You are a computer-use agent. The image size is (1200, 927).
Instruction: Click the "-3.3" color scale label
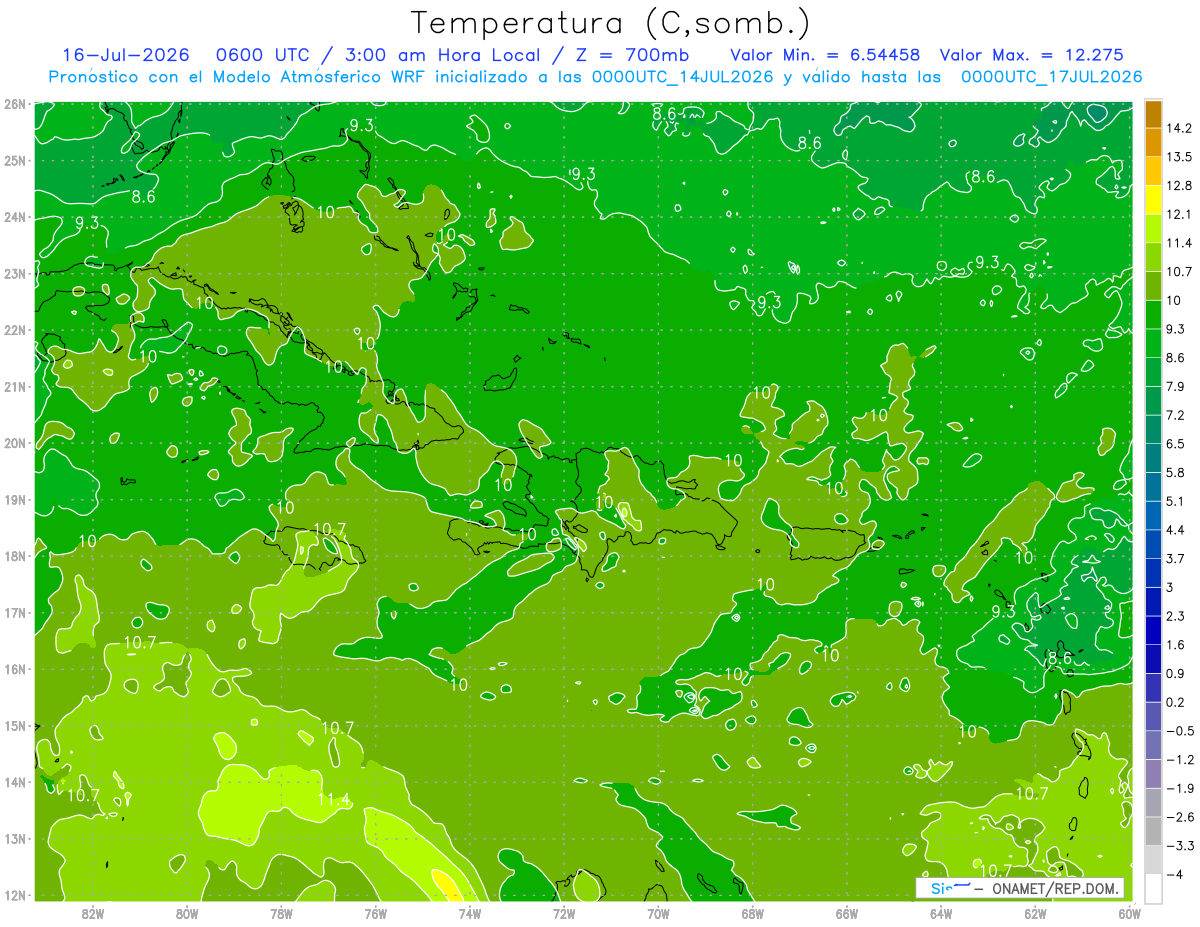tap(1179, 845)
